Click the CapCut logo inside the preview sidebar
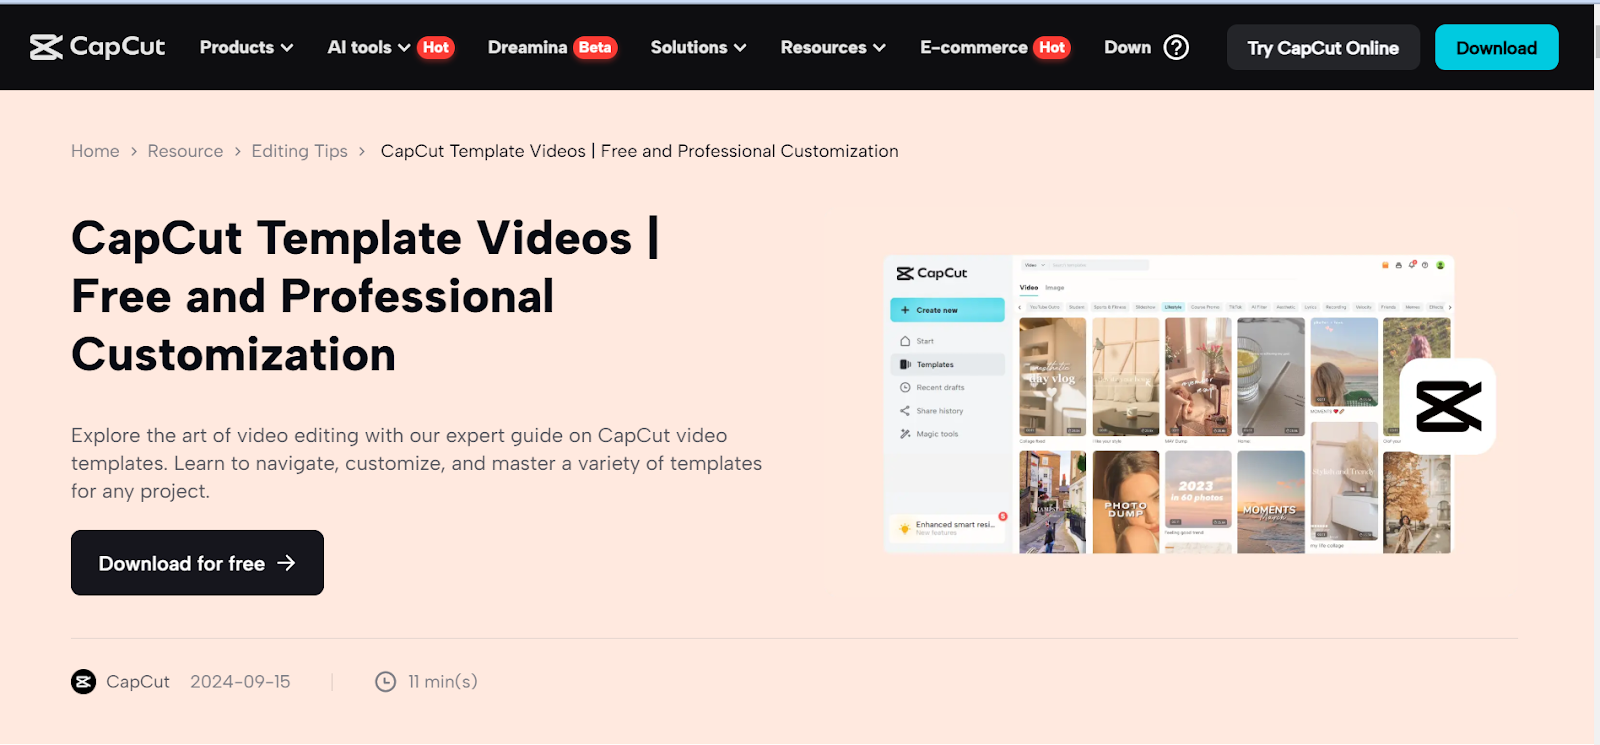This screenshot has width=1600, height=745. [932, 273]
